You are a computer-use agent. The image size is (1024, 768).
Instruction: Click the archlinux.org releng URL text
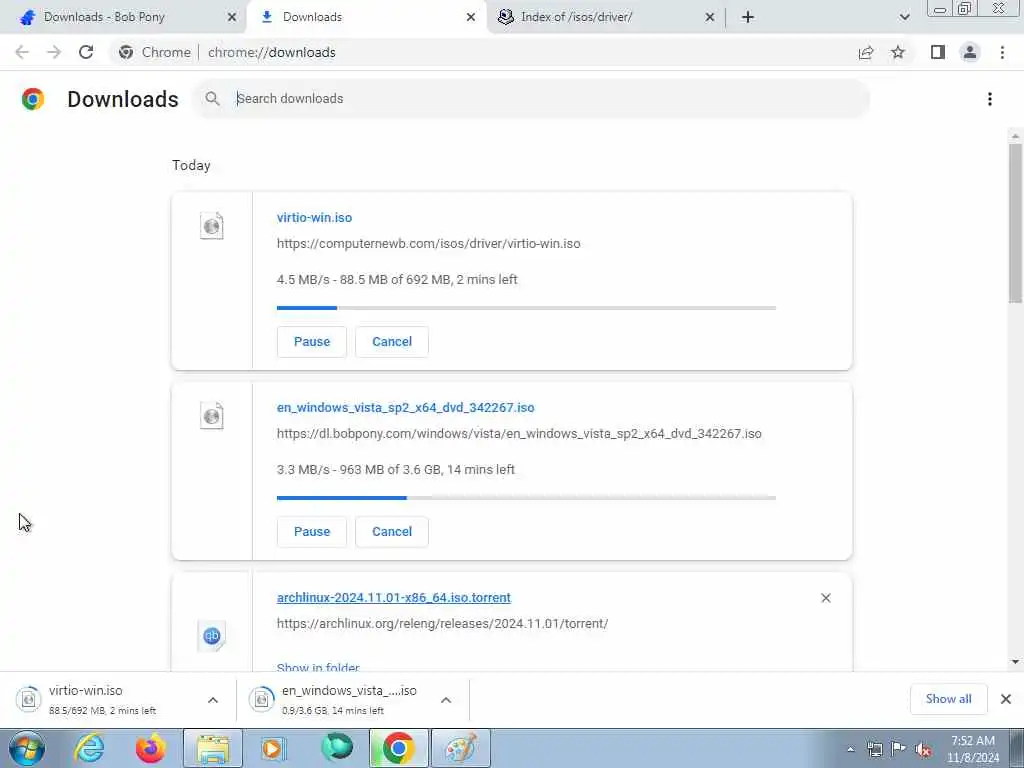442,624
